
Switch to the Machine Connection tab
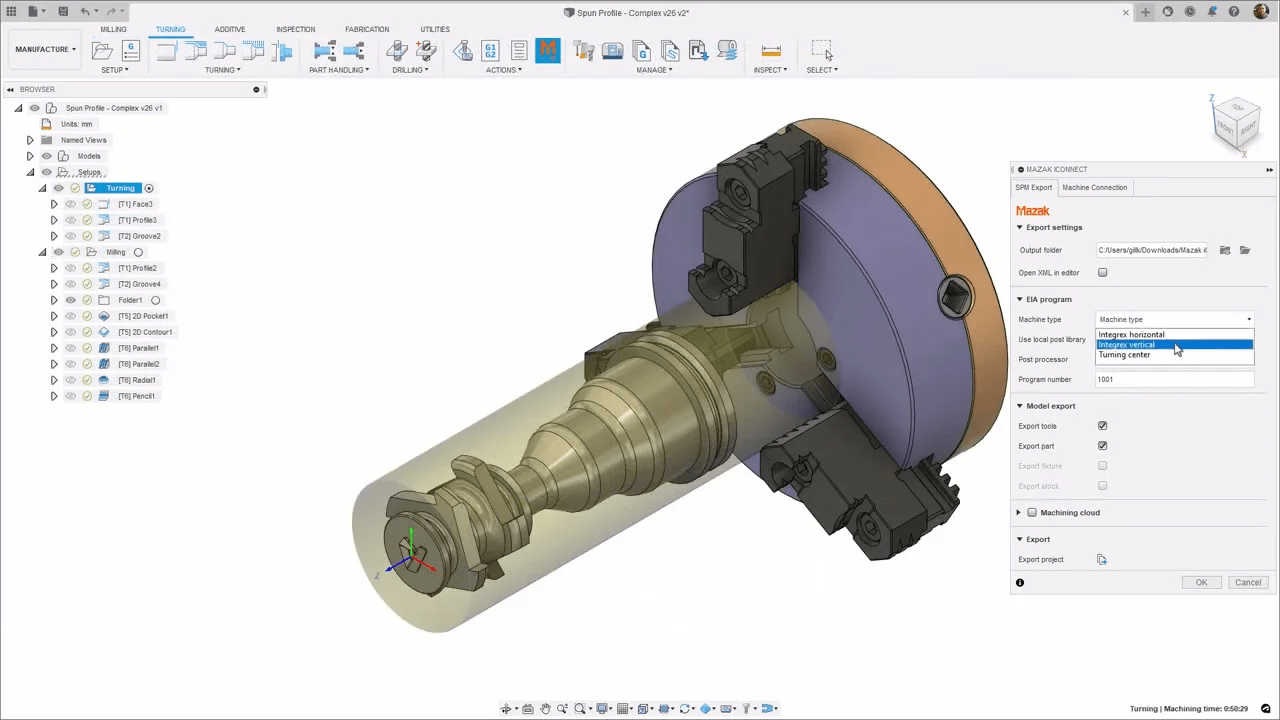[x=1094, y=187]
